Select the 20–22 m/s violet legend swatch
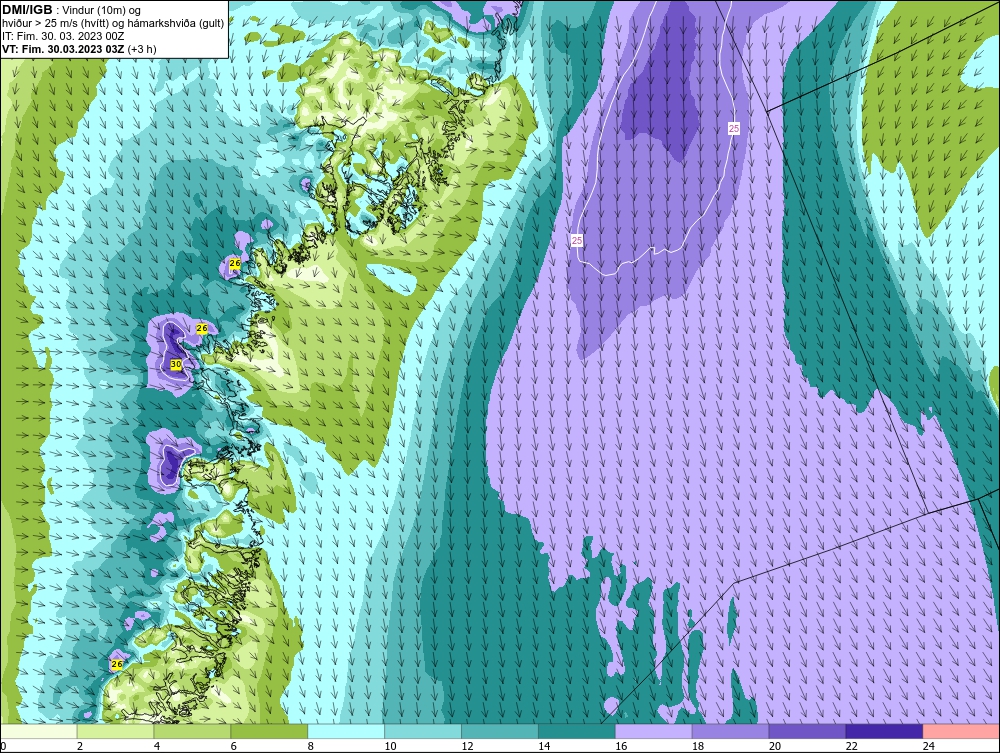 (x=807, y=731)
